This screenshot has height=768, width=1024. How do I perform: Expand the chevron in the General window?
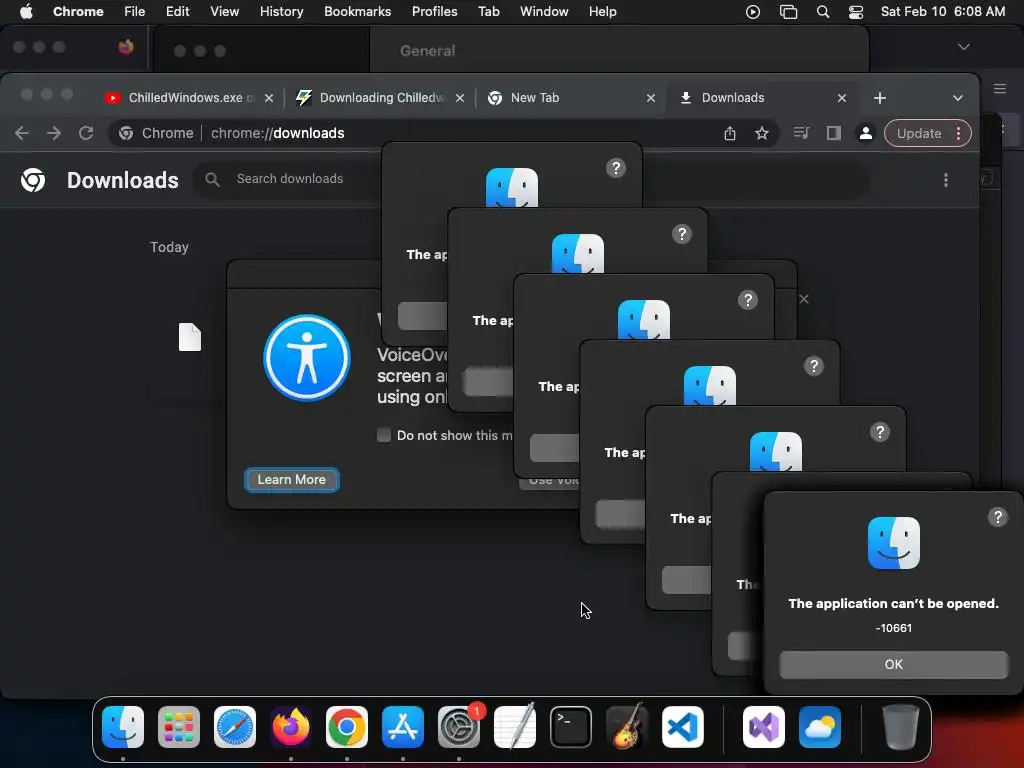pos(963,47)
